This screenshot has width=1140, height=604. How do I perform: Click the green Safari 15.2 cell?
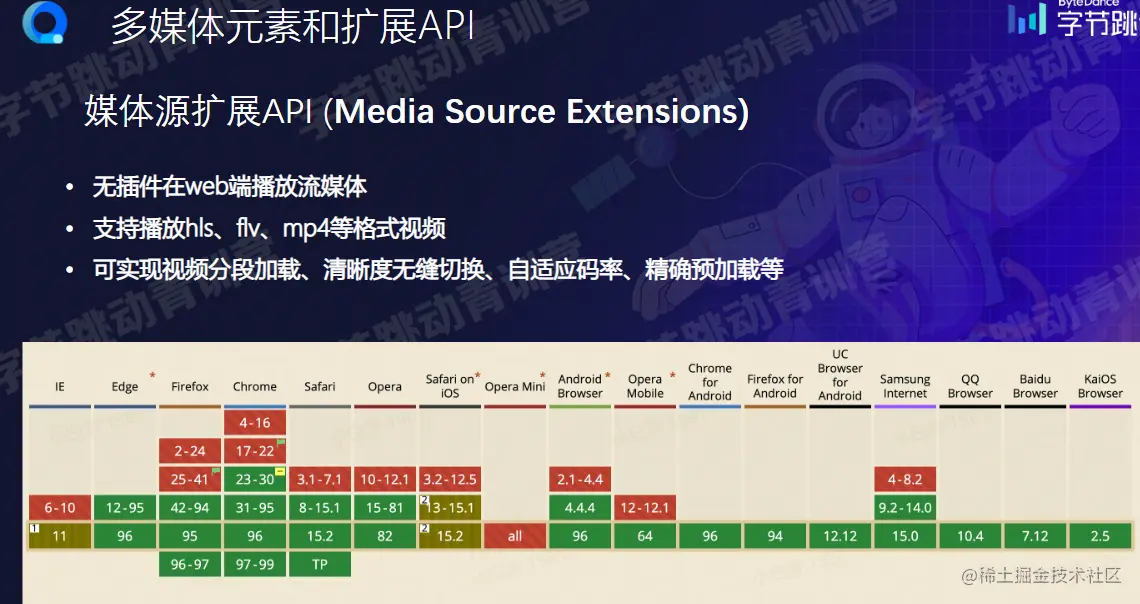pyautogui.click(x=320, y=536)
